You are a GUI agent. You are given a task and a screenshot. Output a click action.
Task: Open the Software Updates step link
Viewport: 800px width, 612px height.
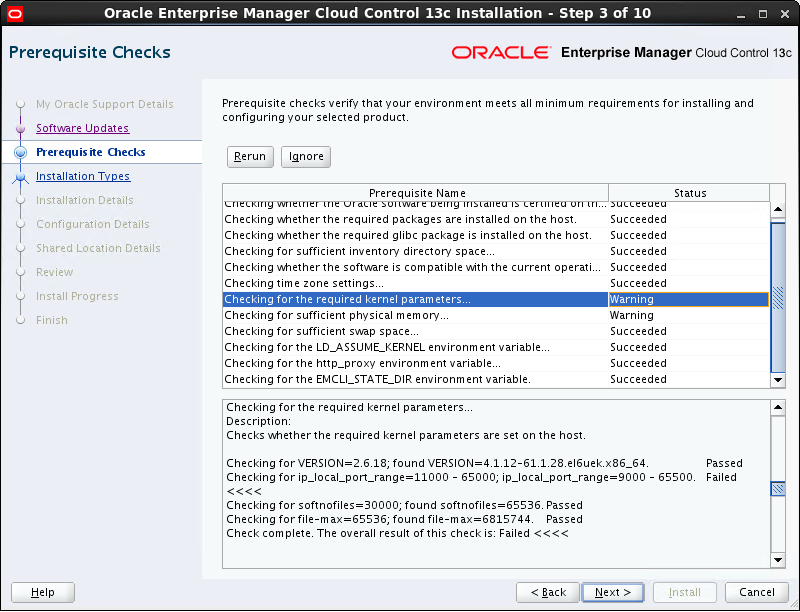(x=83, y=128)
